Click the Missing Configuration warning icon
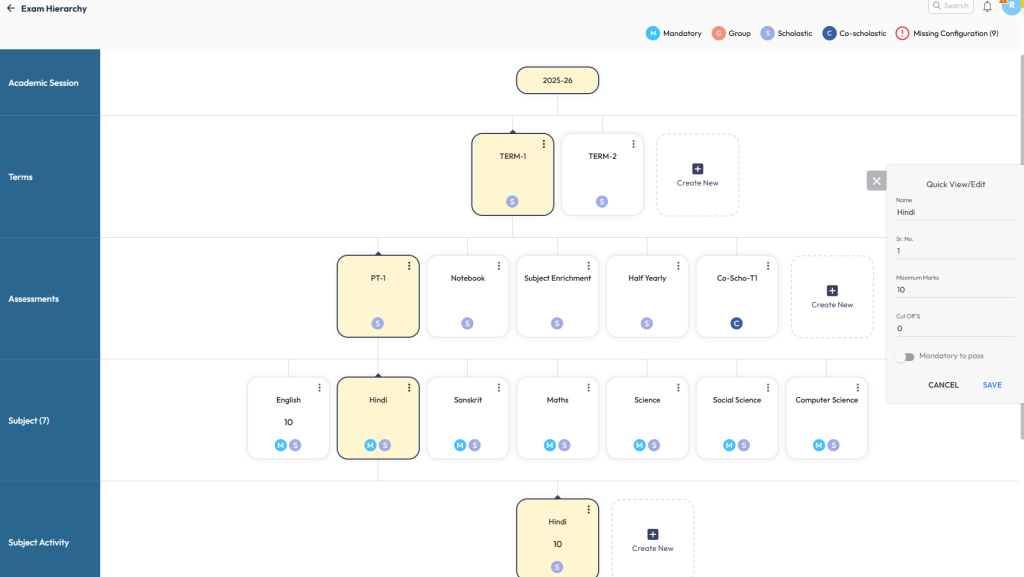Screen dimensions: 1024x577 (902, 33)
